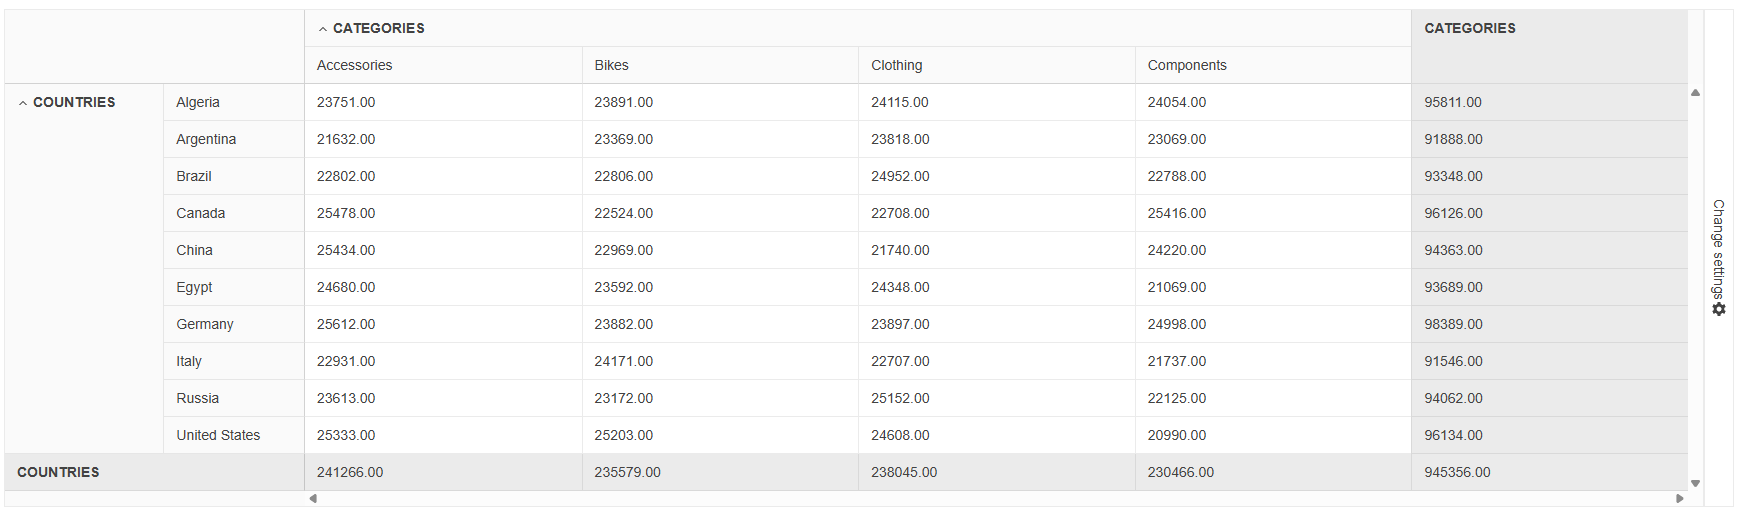1744x514 pixels.
Task: Select the Accessories column header
Action: [355, 65]
